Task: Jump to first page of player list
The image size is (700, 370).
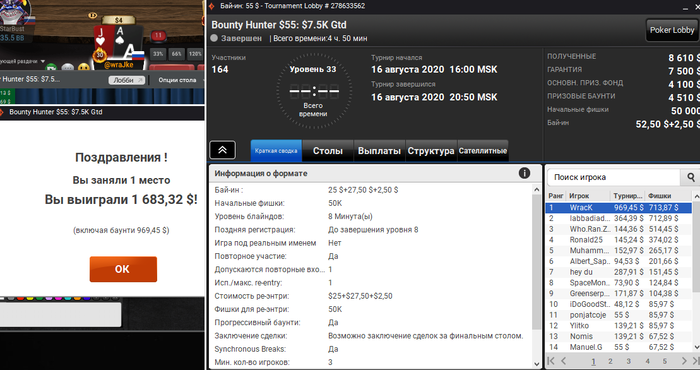Action: 551,361
